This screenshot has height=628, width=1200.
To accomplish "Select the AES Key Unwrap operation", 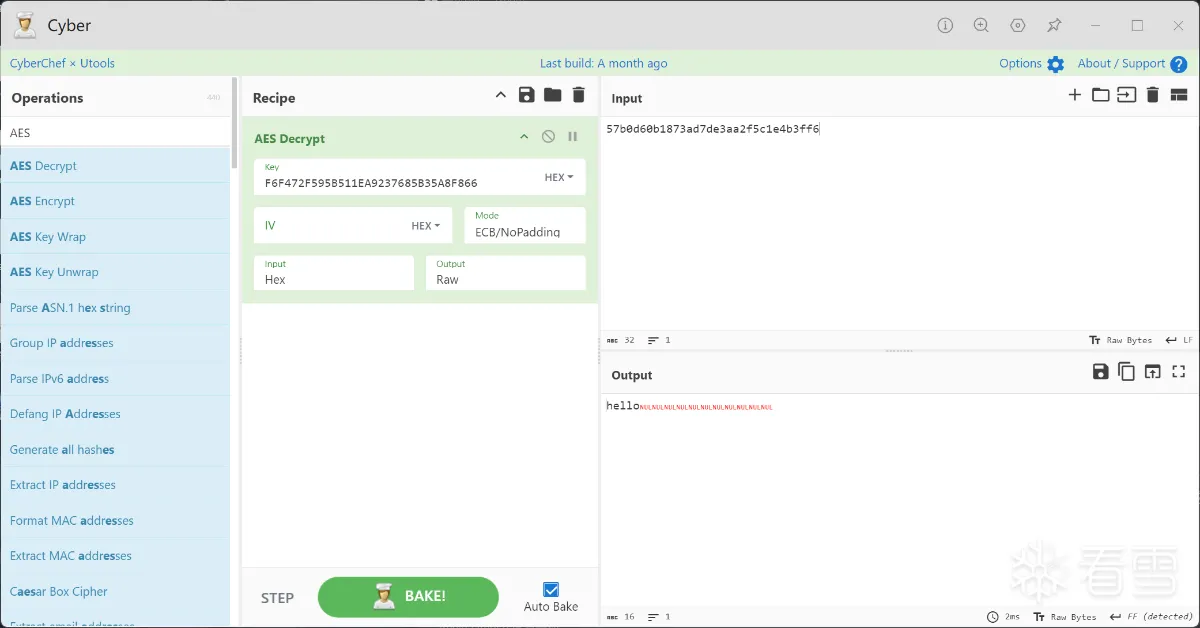I will click(115, 272).
